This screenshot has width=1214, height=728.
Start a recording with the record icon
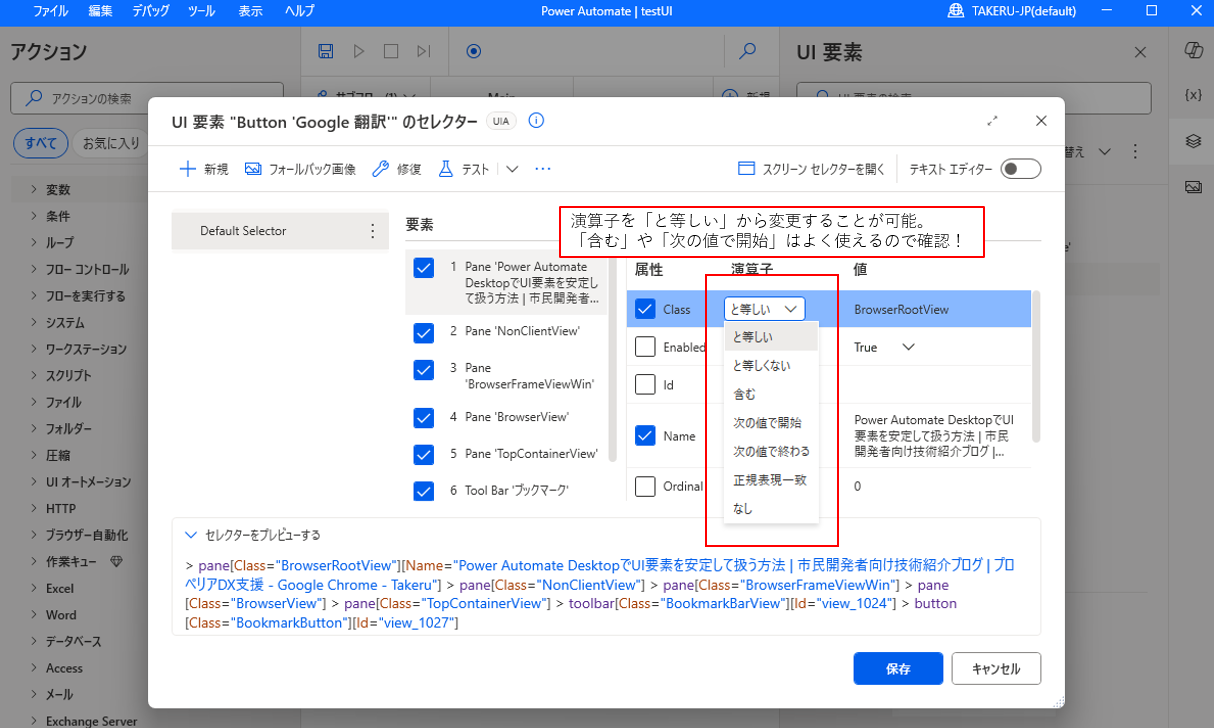(x=472, y=51)
